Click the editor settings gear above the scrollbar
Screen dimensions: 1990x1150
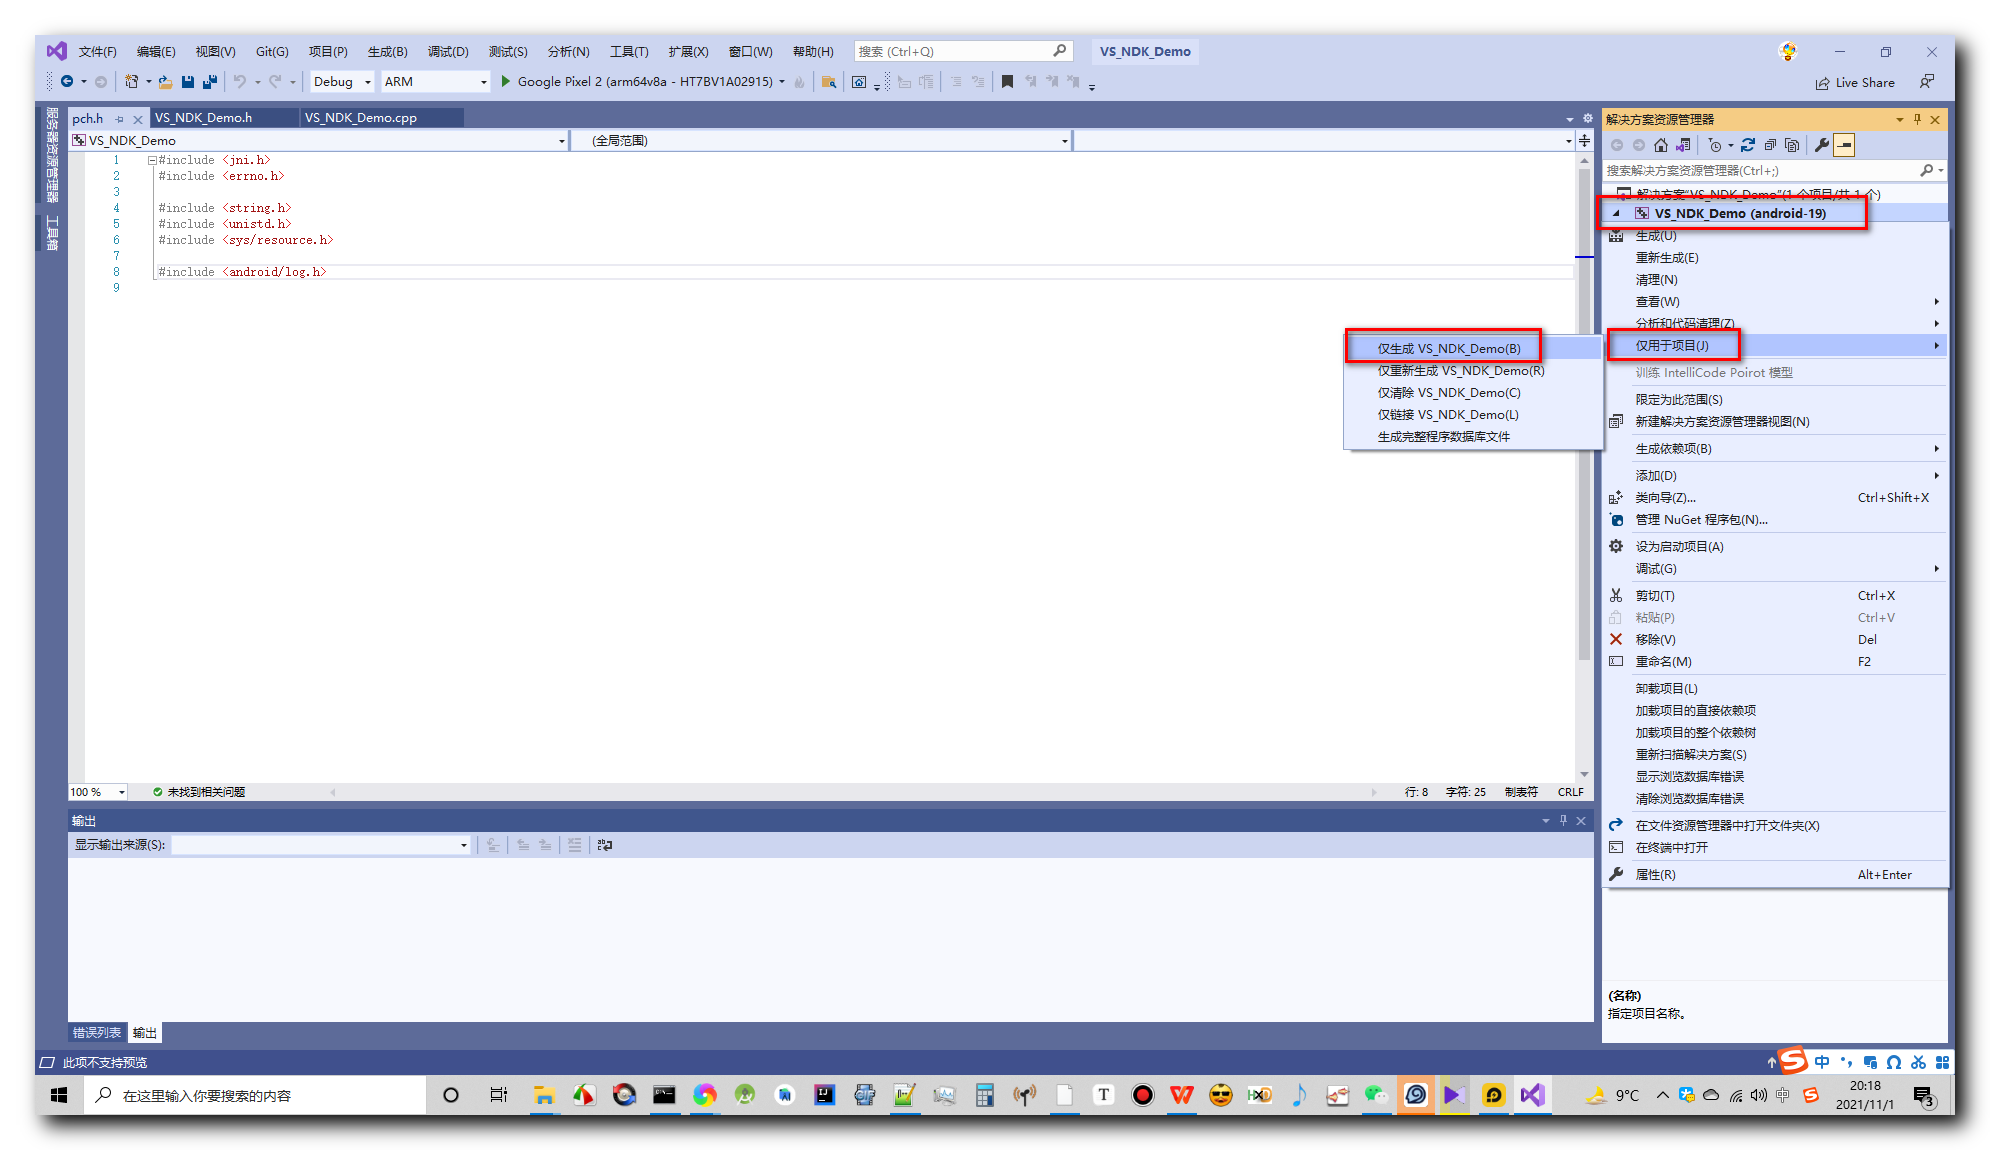pyautogui.click(x=1587, y=118)
